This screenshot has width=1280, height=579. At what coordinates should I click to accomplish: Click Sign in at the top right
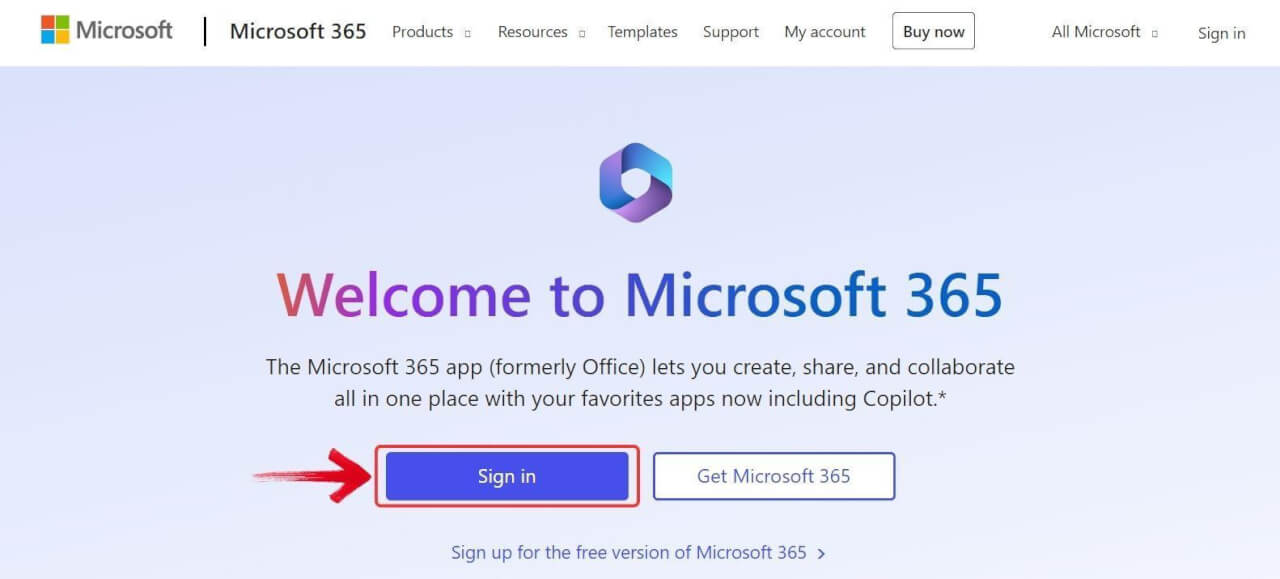coord(1221,33)
